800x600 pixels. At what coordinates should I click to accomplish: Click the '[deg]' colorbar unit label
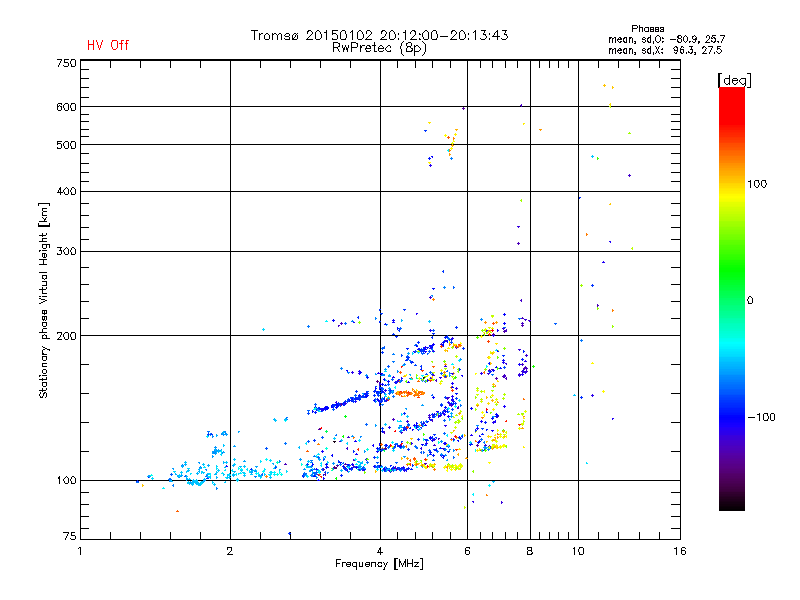734,80
